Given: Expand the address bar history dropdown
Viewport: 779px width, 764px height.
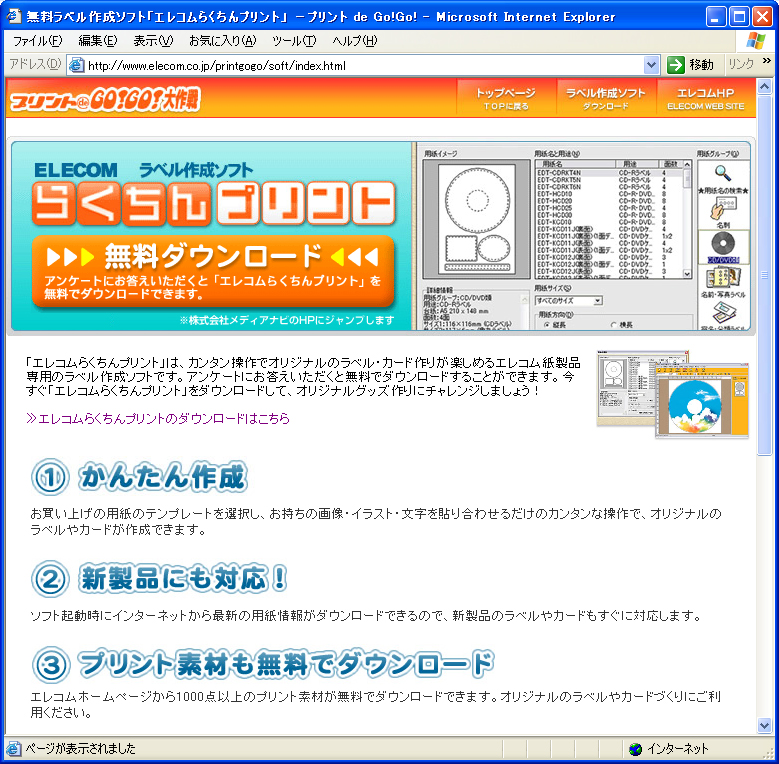Looking at the screenshot, I should pos(651,65).
